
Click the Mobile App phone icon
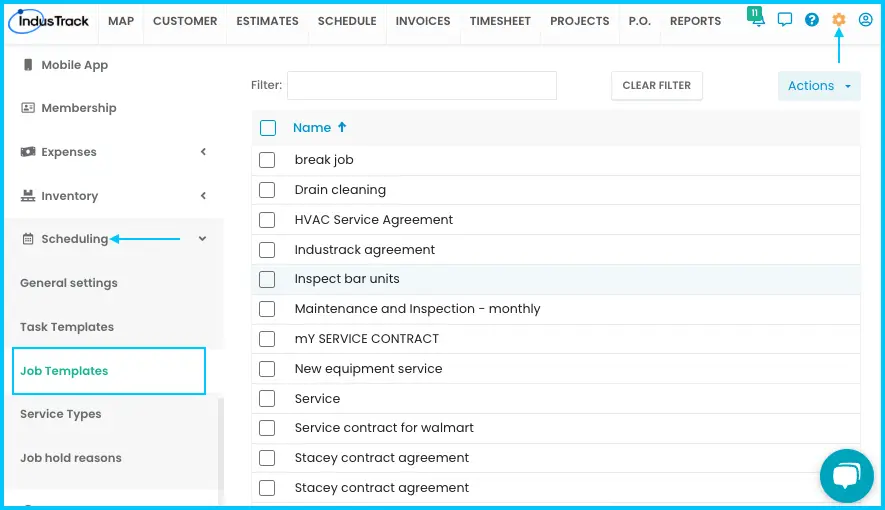pyautogui.click(x=28, y=65)
